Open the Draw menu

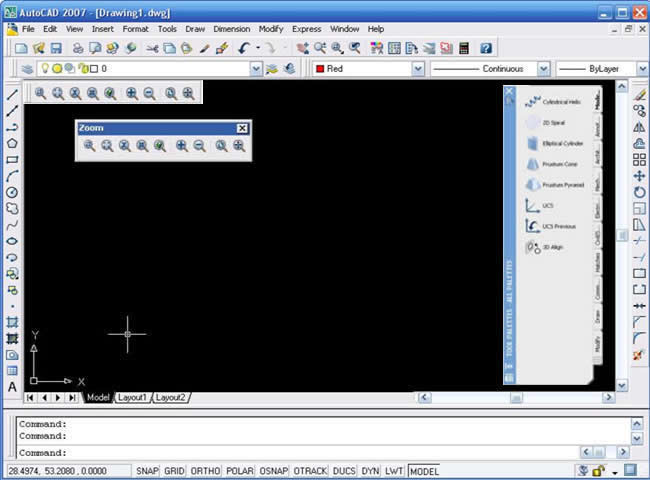195,29
